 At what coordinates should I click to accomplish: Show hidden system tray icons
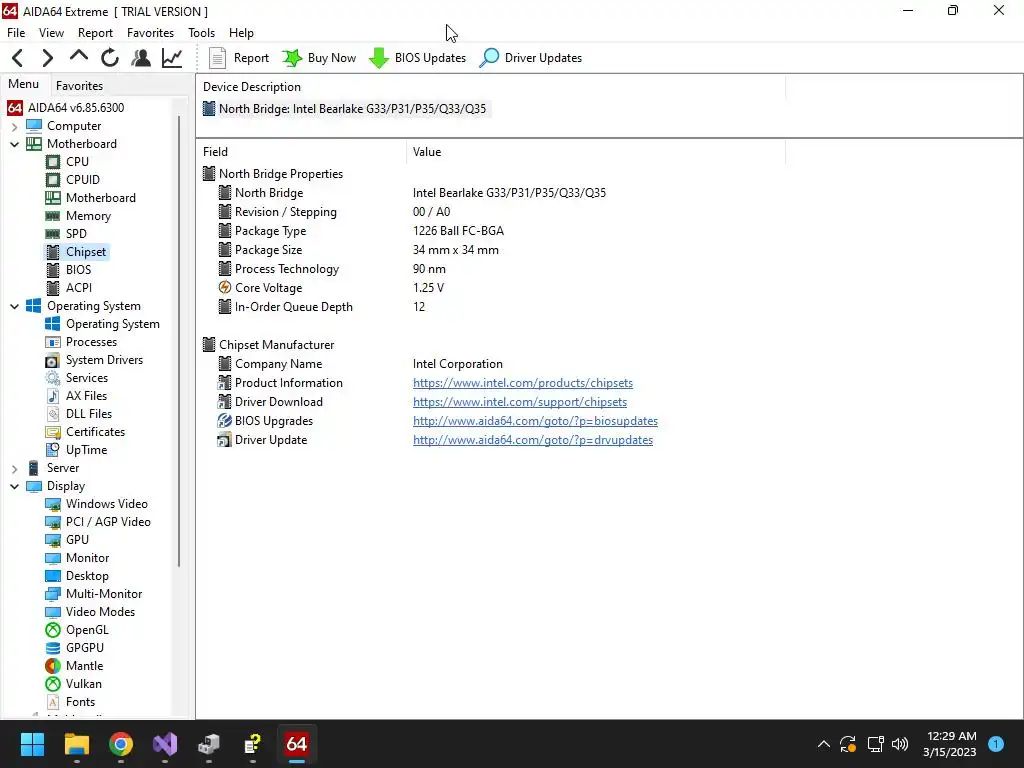coord(824,744)
